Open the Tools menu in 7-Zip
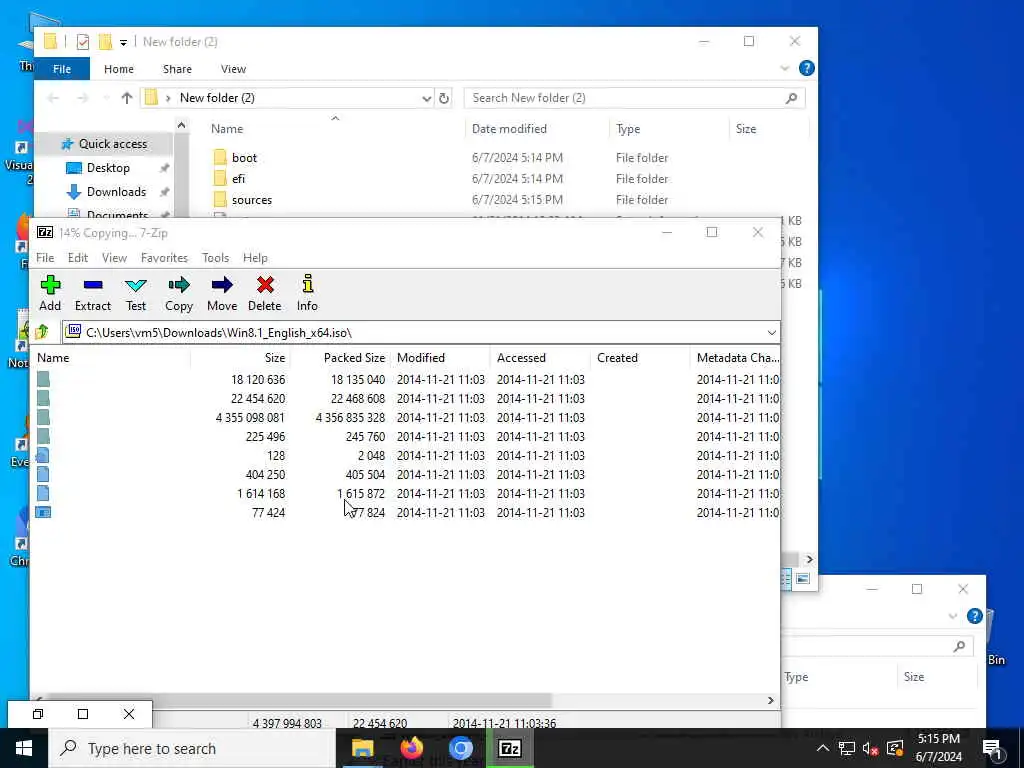1024x768 pixels. click(x=216, y=258)
